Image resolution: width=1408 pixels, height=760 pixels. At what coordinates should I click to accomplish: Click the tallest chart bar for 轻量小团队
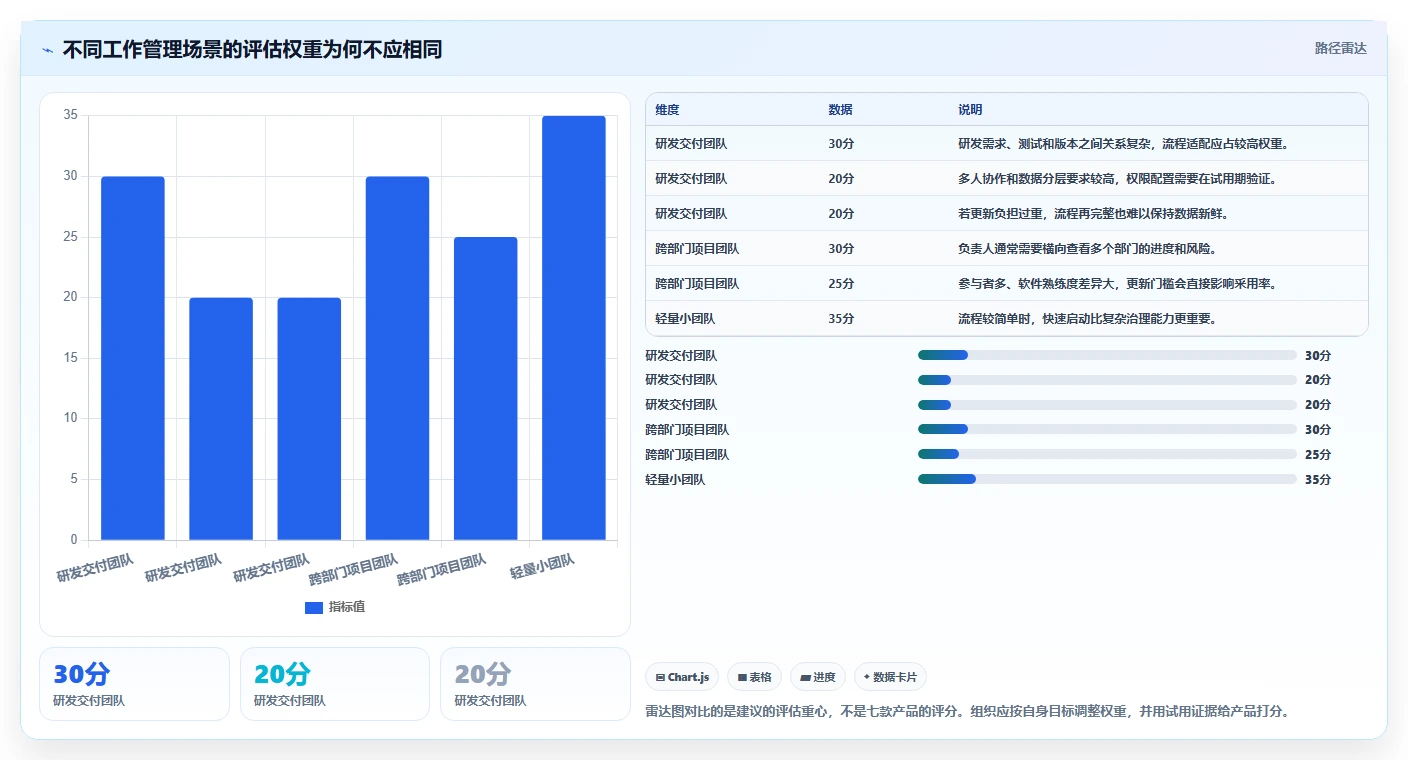point(574,328)
